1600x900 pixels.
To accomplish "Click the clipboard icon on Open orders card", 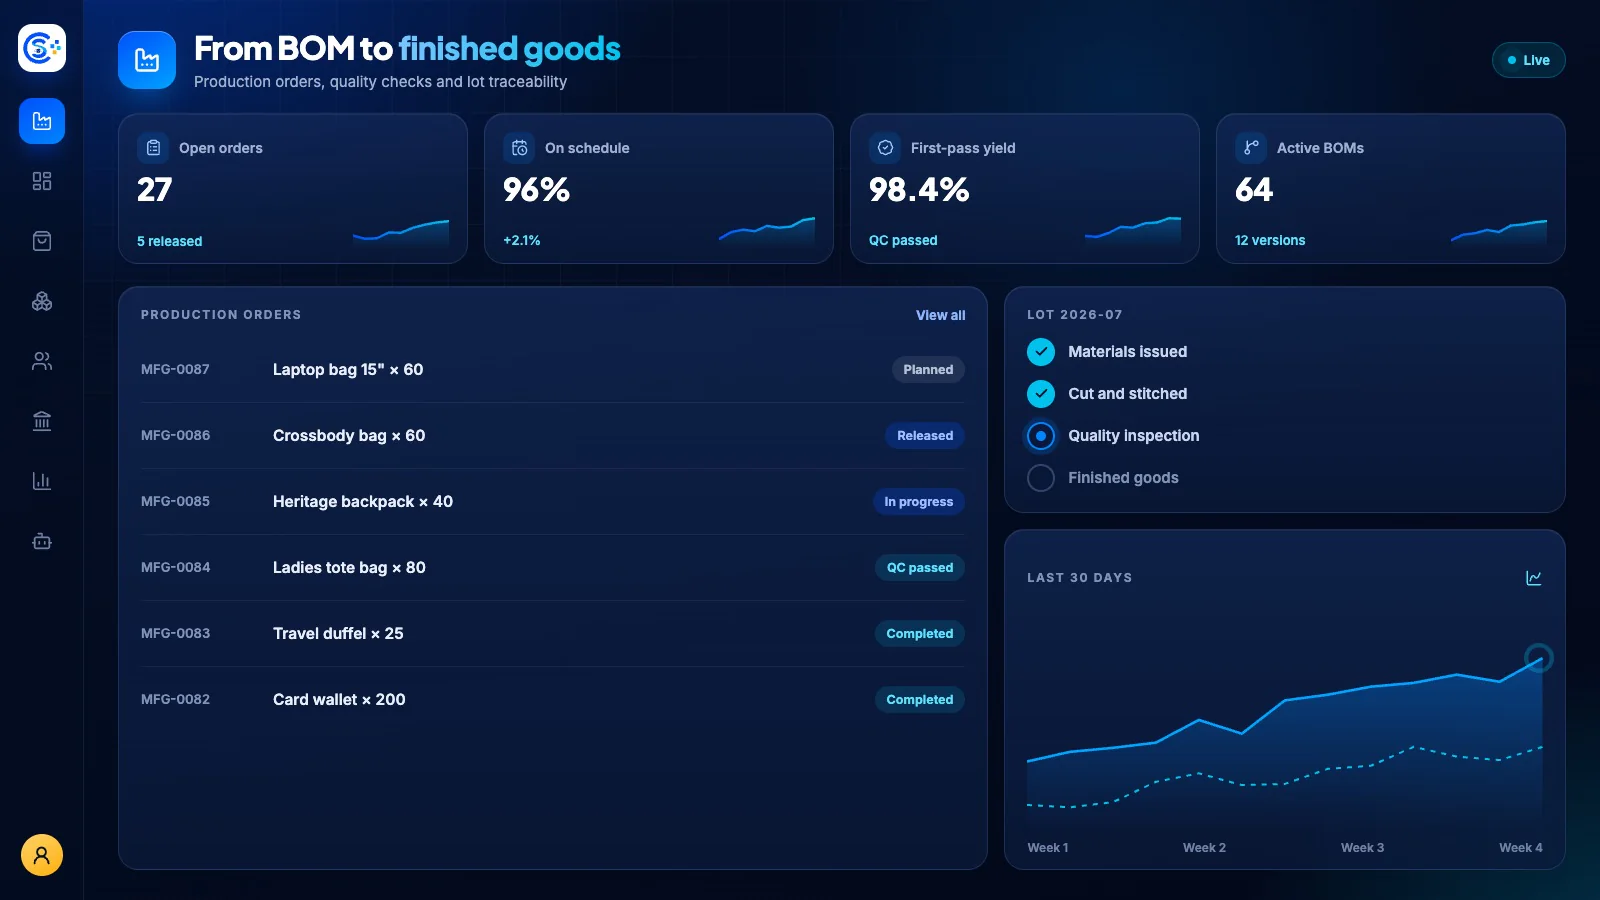I will pyautogui.click(x=153, y=148).
